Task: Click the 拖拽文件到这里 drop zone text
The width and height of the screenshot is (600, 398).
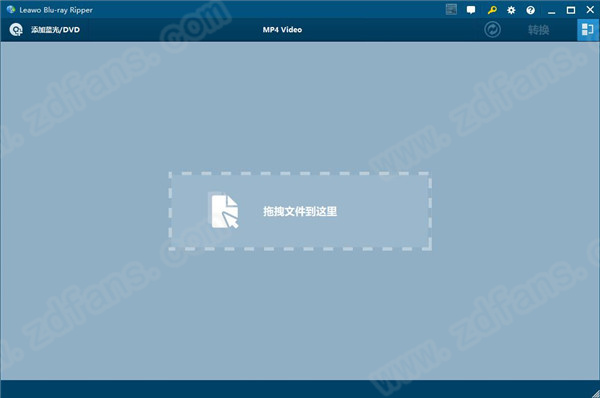Action: coord(300,211)
